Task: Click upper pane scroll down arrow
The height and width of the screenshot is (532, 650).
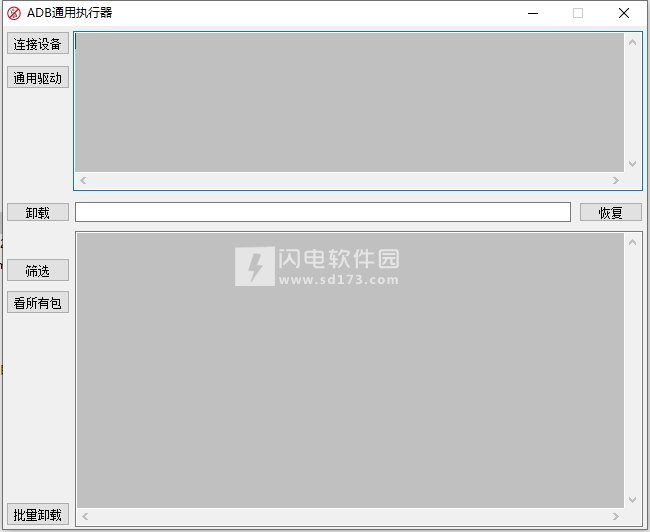Action: (x=632, y=163)
